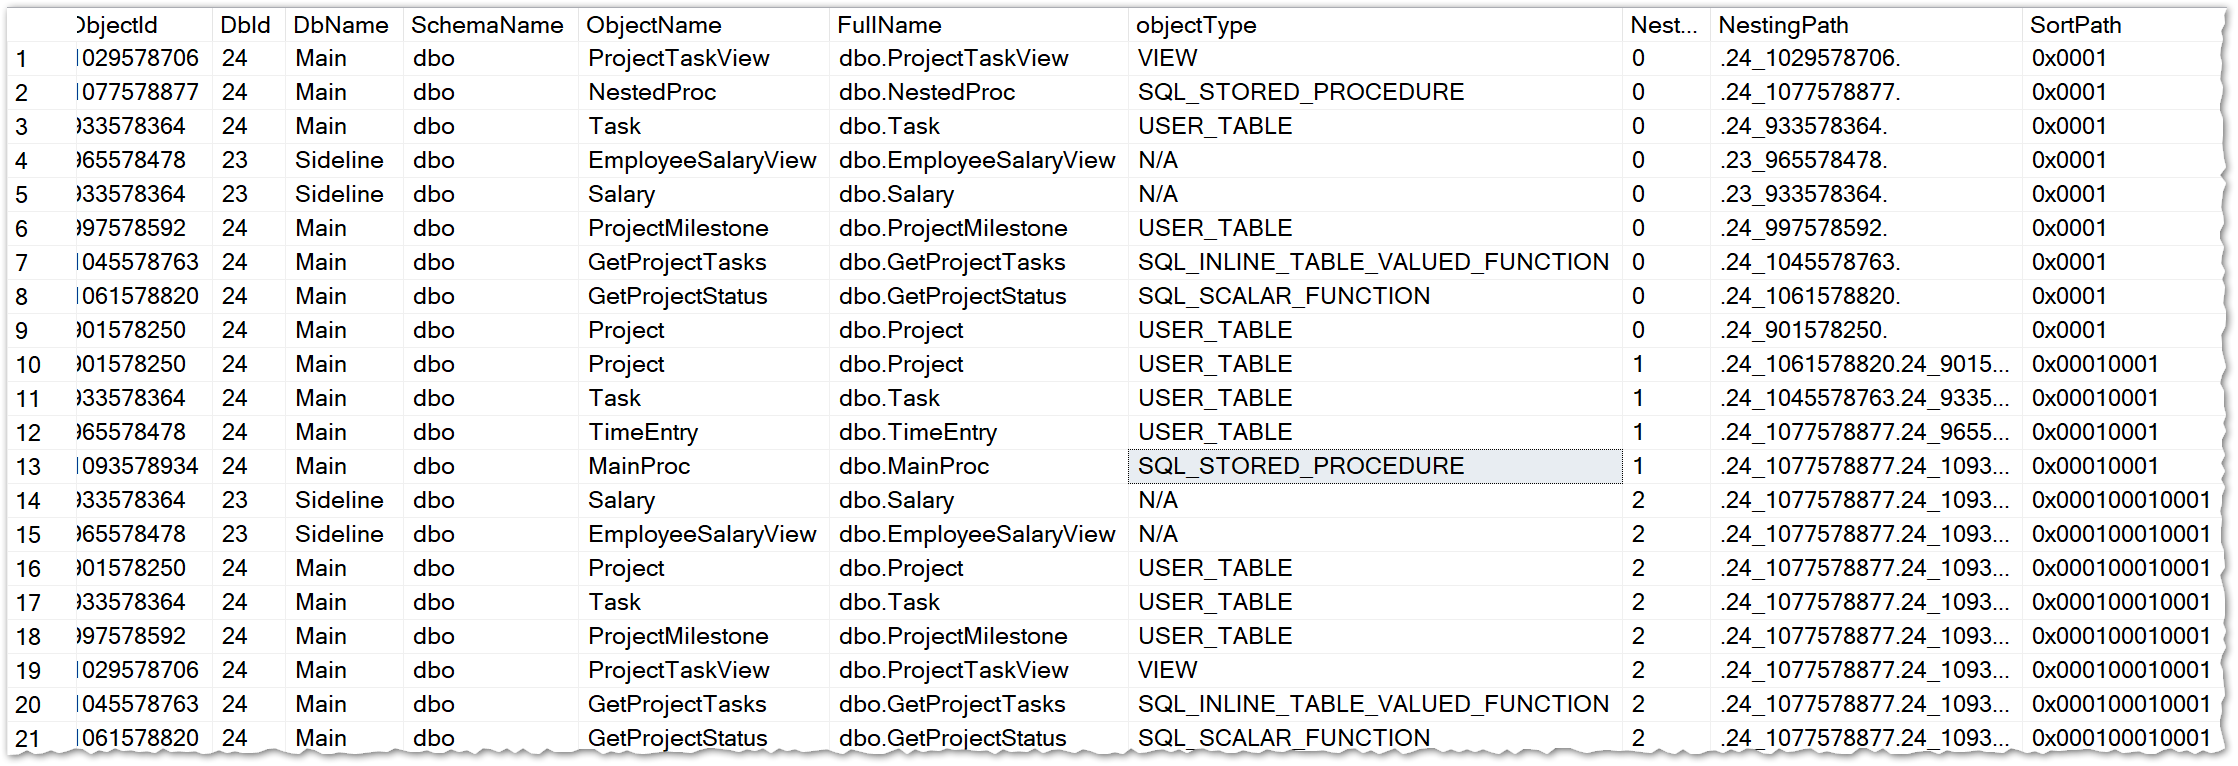This screenshot has height=766, width=2238.
Task: Select row header number 7
Action: (x=40, y=263)
